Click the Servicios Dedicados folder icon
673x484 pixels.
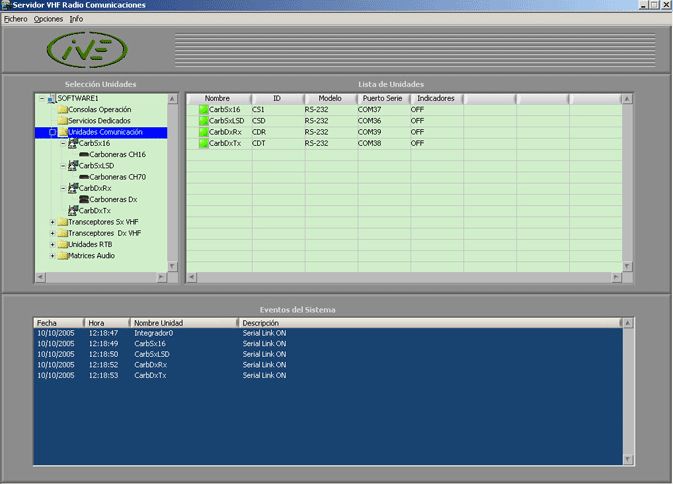(x=63, y=121)
